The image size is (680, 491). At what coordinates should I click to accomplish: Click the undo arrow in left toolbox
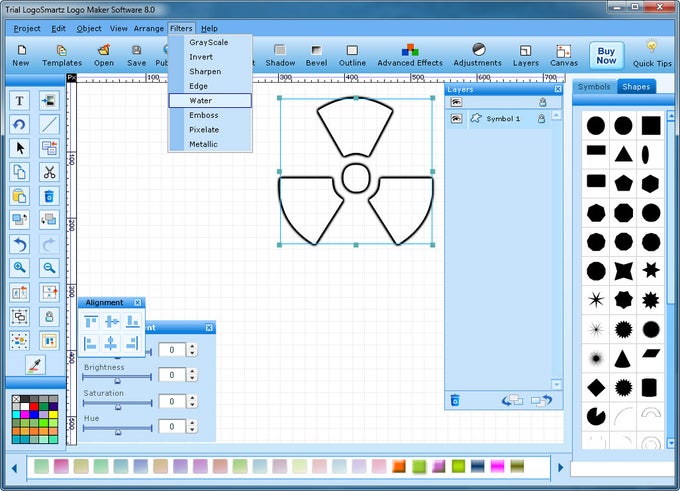[x=20, y=245]
